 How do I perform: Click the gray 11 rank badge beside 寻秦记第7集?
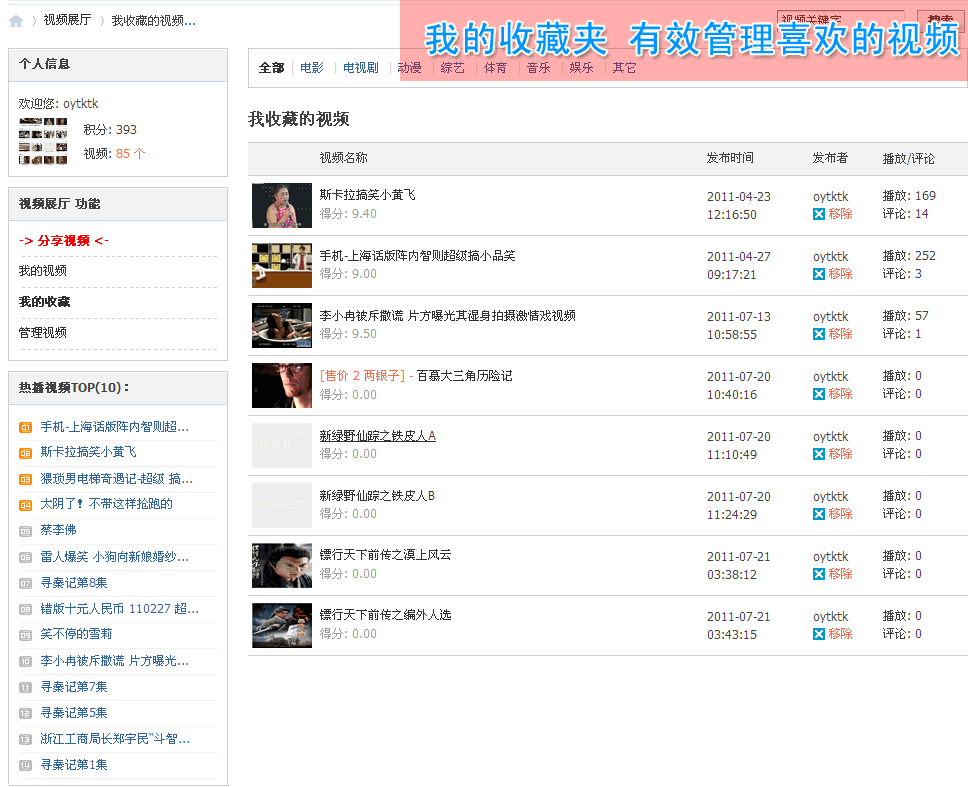pyautogui.click(x=25, y=688)
